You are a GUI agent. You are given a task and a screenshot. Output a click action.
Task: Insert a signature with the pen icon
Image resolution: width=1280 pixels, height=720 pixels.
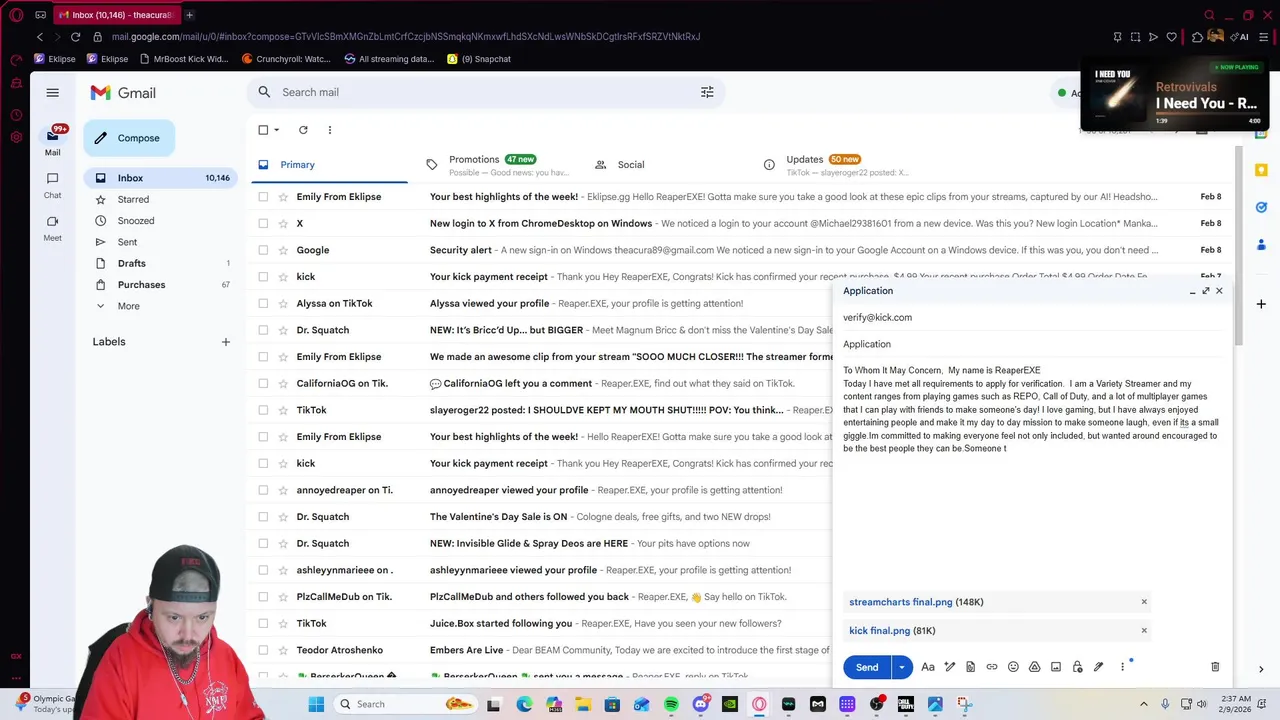click(x=1098, y=667)
